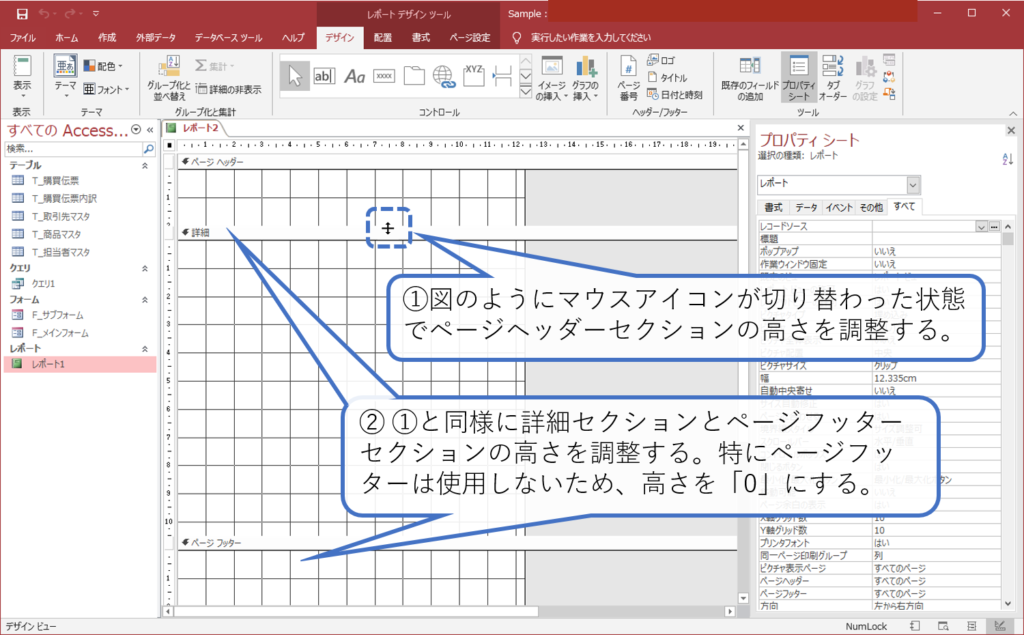Open レポート1 in the navigation pane
Image resolution: width=1024 pixels, height=635 pixels.
point(48,364)
